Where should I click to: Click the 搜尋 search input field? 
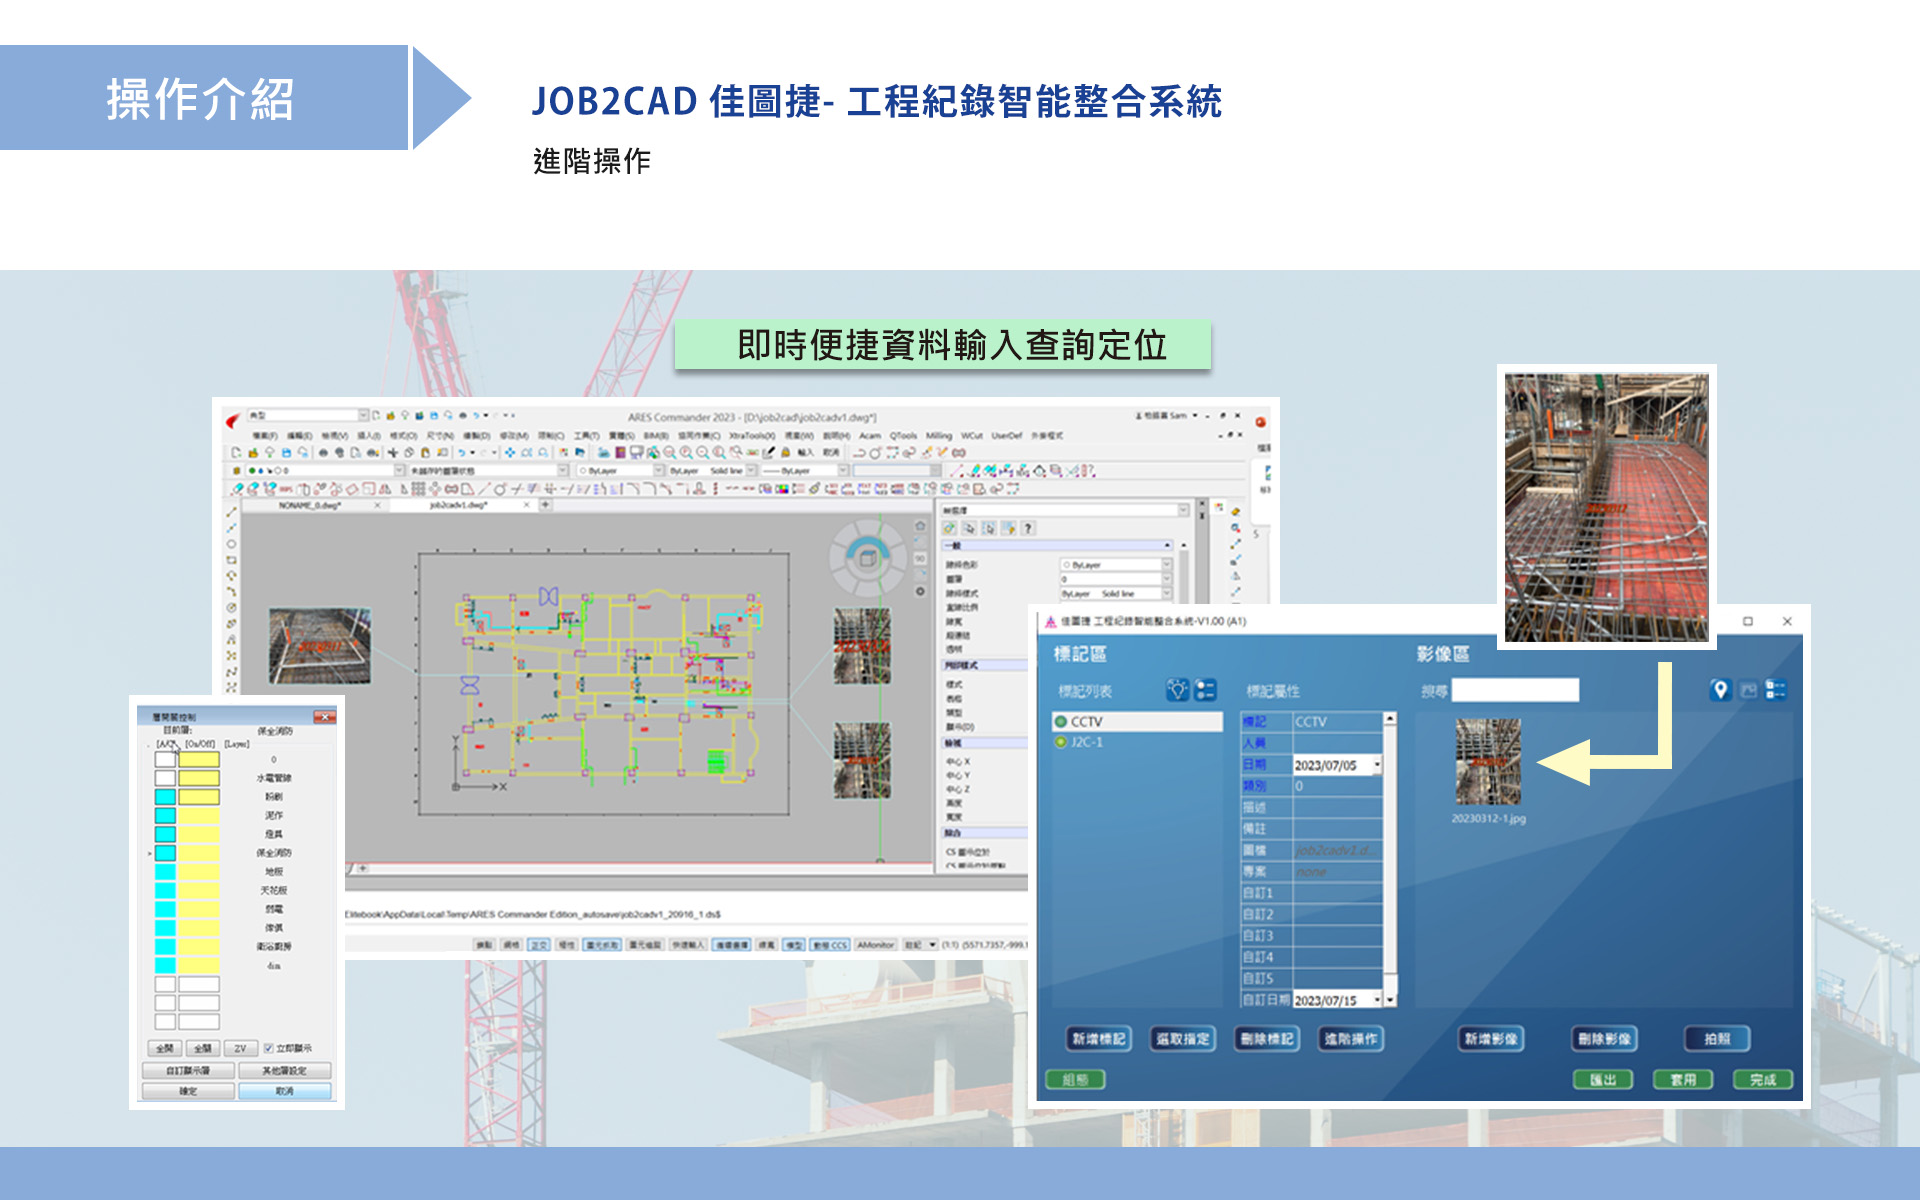1515,690
